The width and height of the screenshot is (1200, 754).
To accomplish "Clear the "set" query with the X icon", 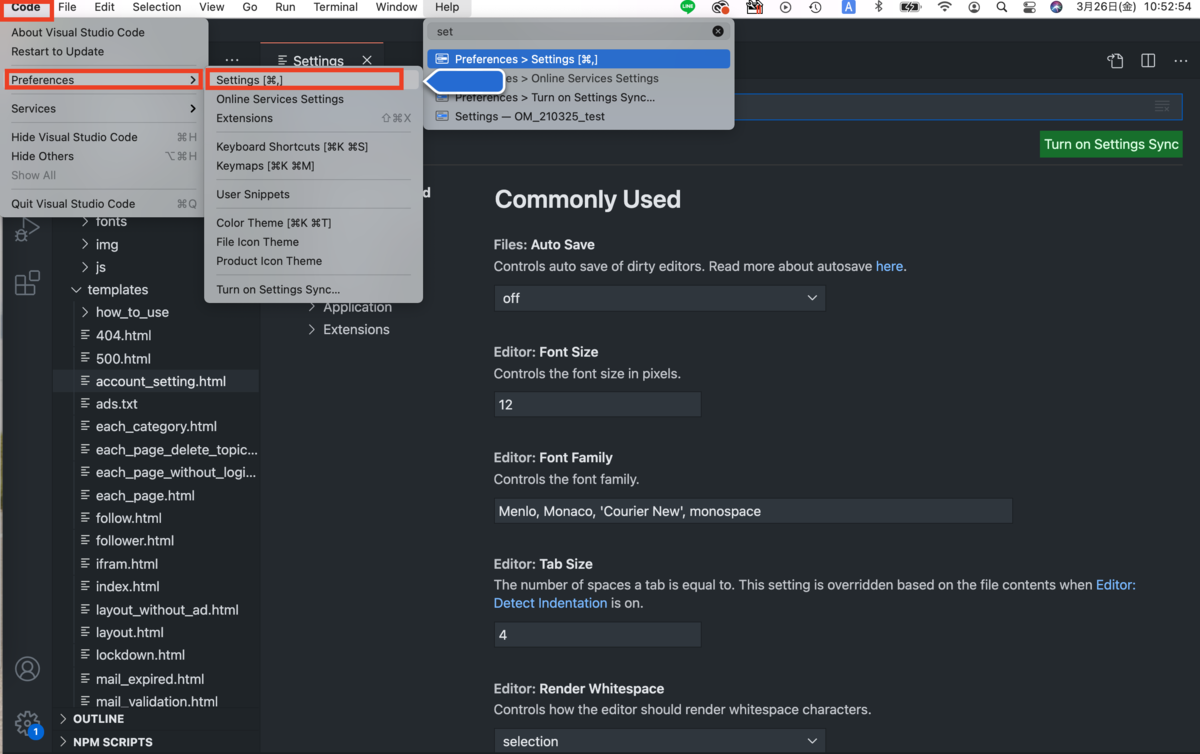I will point(717,31).
